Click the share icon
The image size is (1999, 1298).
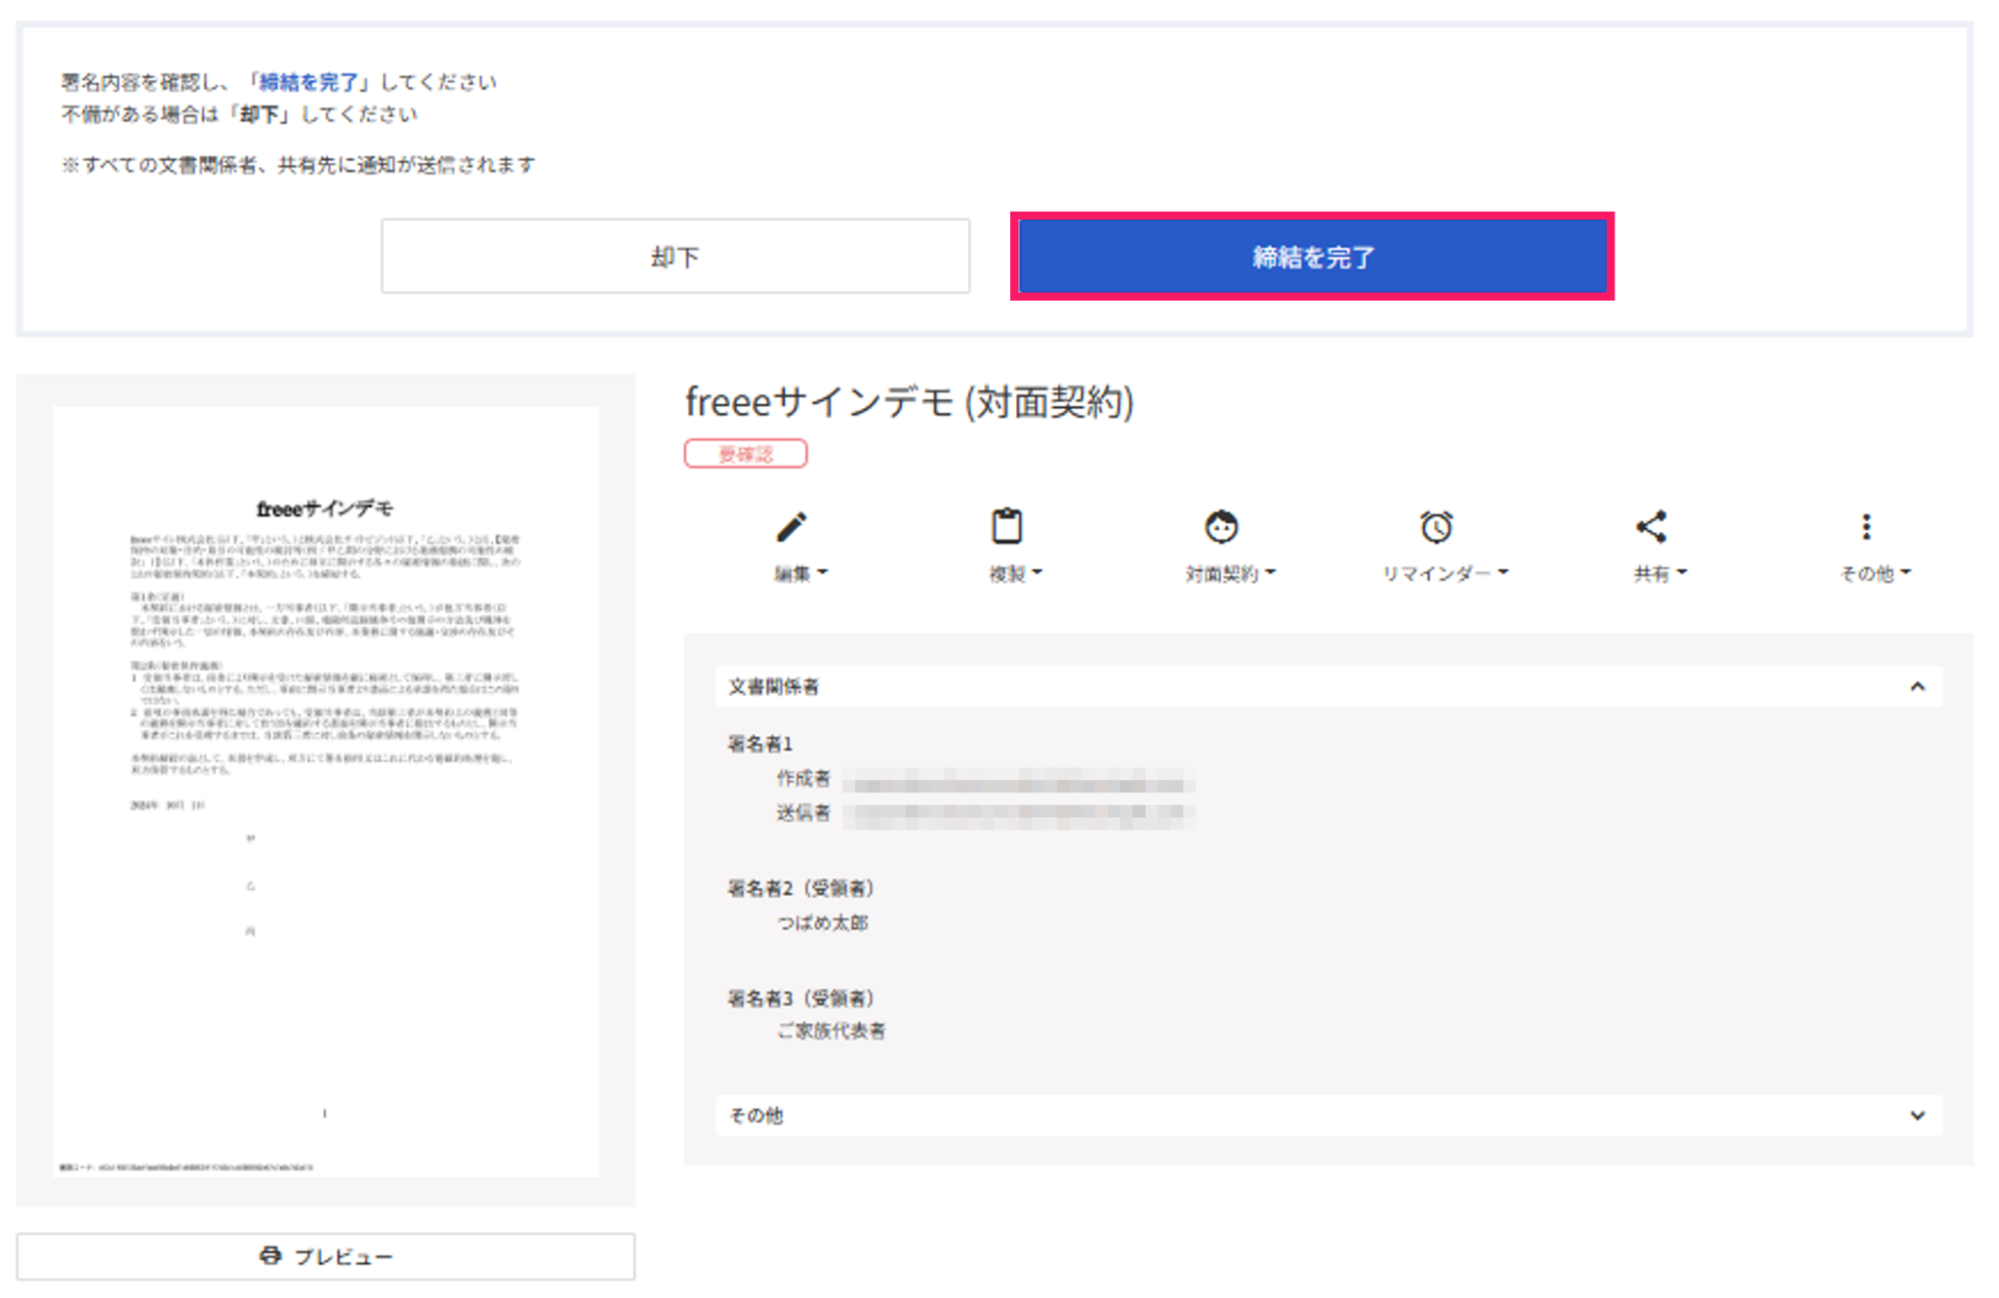tap(1651, 527)
